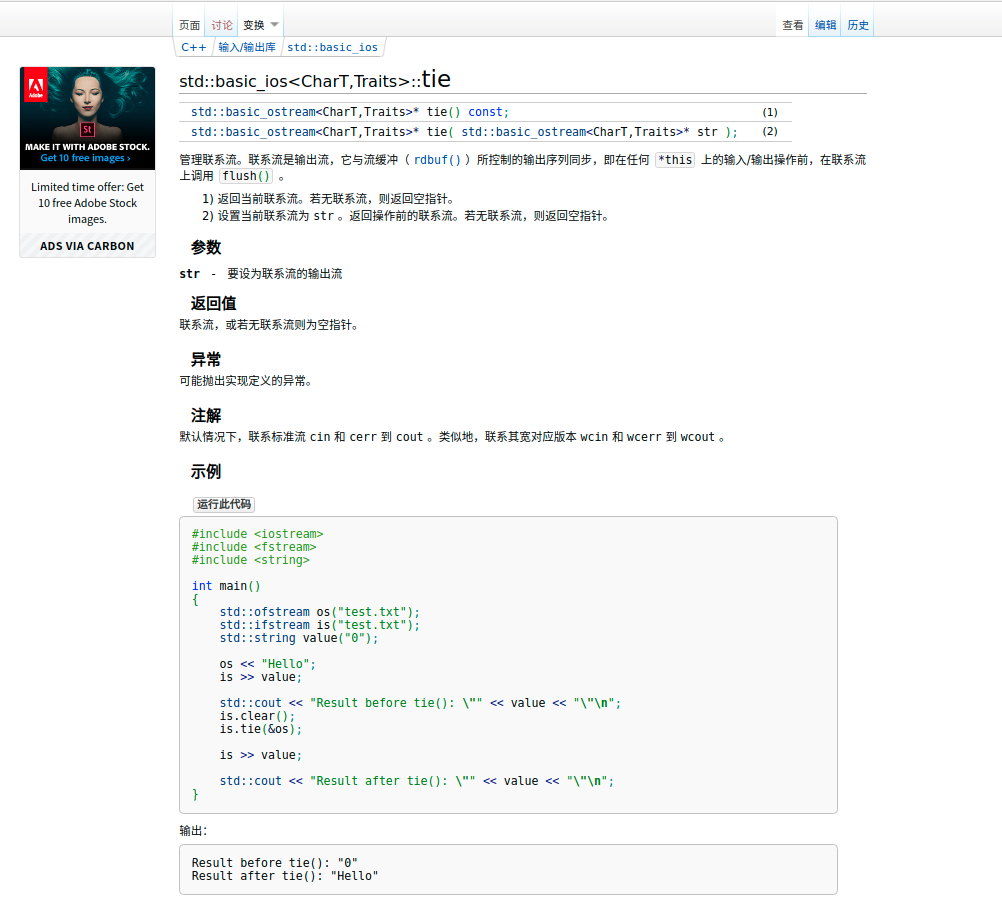Click the Adobe Stock ad image
The image size is (1002, 904).
[87, 117]
